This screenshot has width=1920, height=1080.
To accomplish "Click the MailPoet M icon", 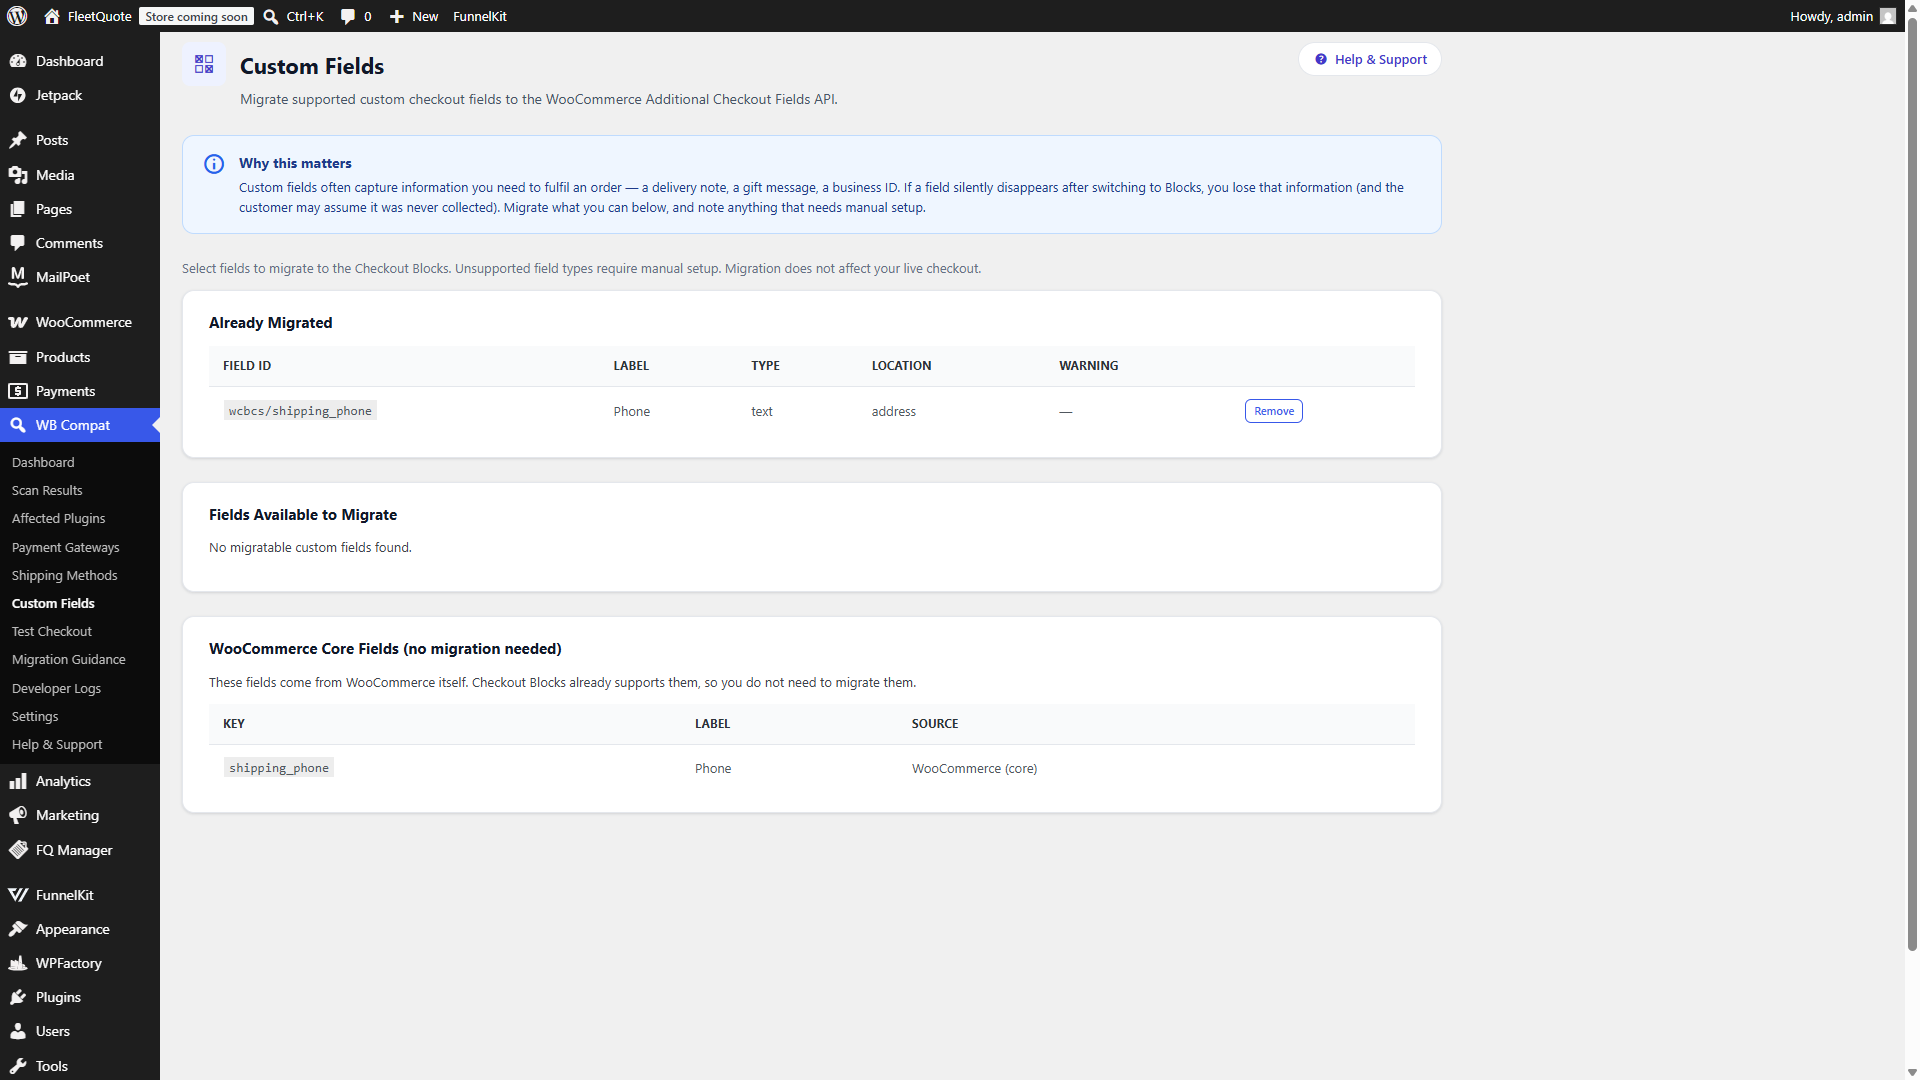I will 18,277.
